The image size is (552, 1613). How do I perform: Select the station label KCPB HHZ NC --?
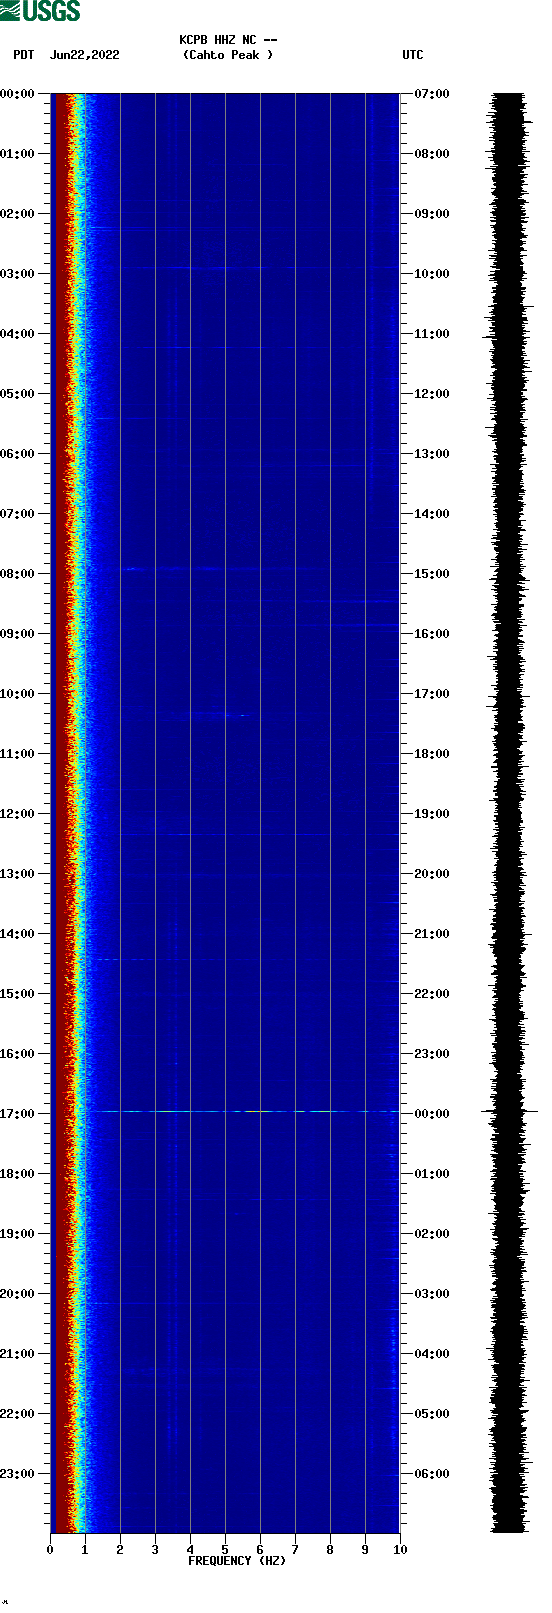pos(228,40)
